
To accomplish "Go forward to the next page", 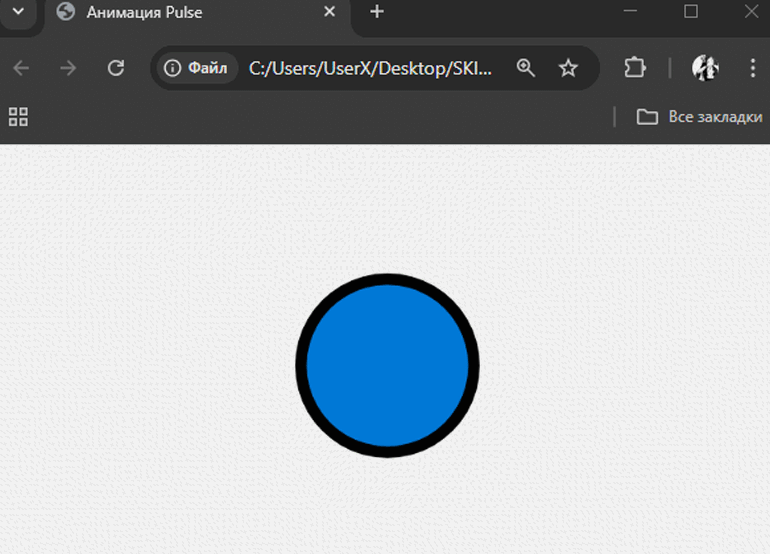I will [x=68, y=68].
